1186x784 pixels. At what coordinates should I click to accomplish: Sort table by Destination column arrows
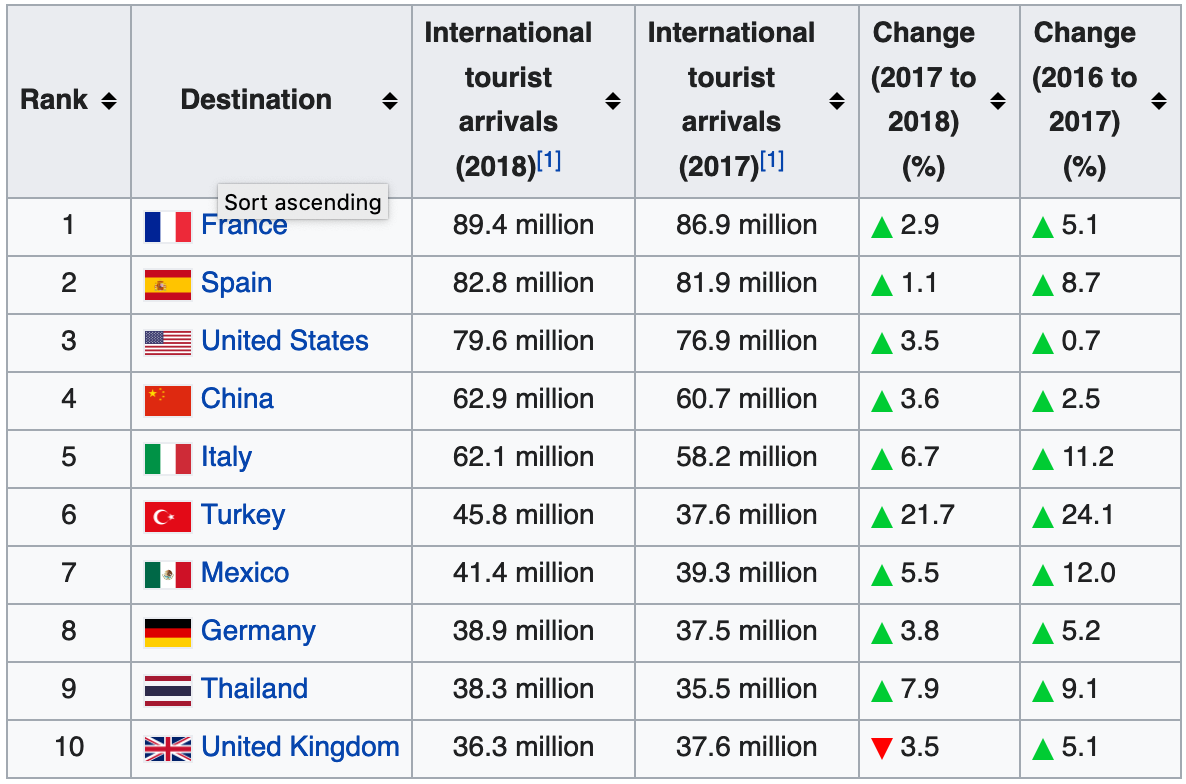(x=390, y=101)
